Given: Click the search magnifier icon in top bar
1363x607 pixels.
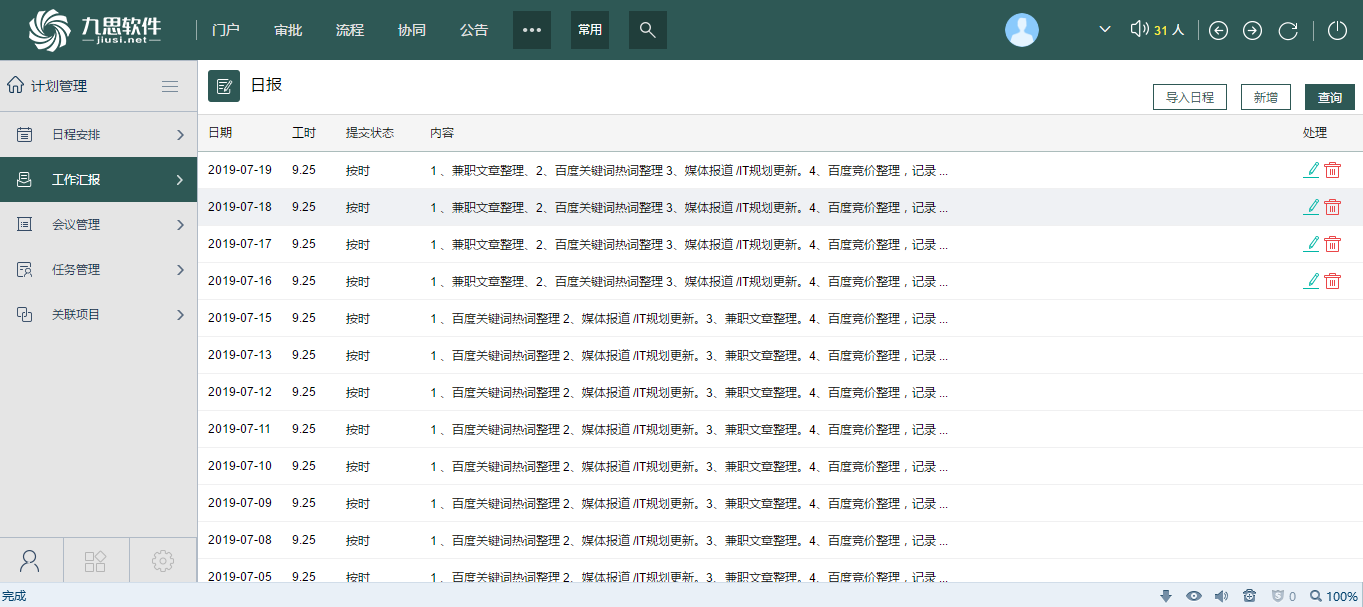Looking at the screenshot, I should [647, 30].
